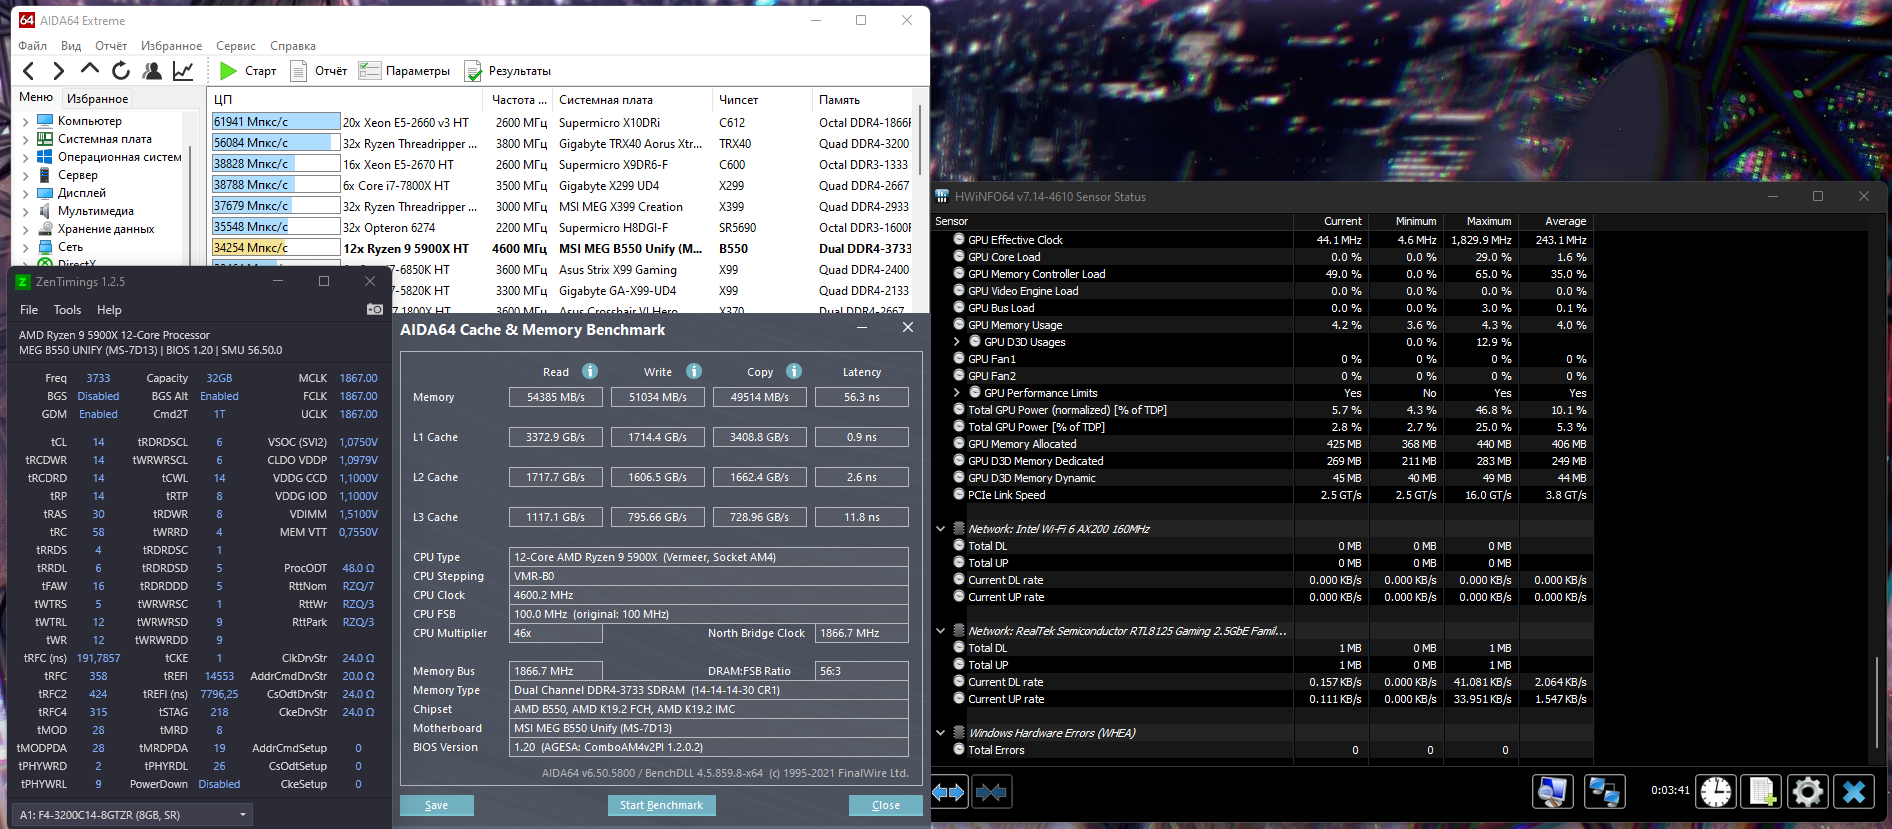
Task: Expand the GPU D3D Usages sensor group
Action: click(x=957, y=342)
